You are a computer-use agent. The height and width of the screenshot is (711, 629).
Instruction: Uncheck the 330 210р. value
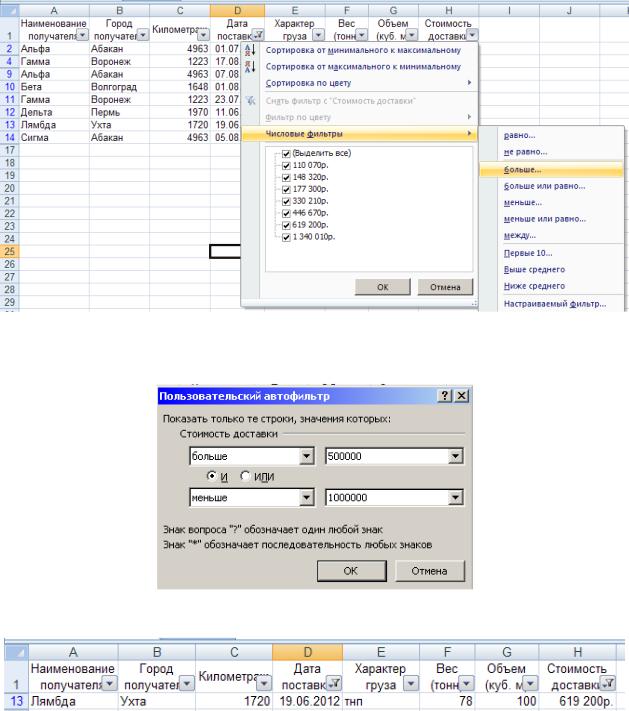[x=286, y=201]
